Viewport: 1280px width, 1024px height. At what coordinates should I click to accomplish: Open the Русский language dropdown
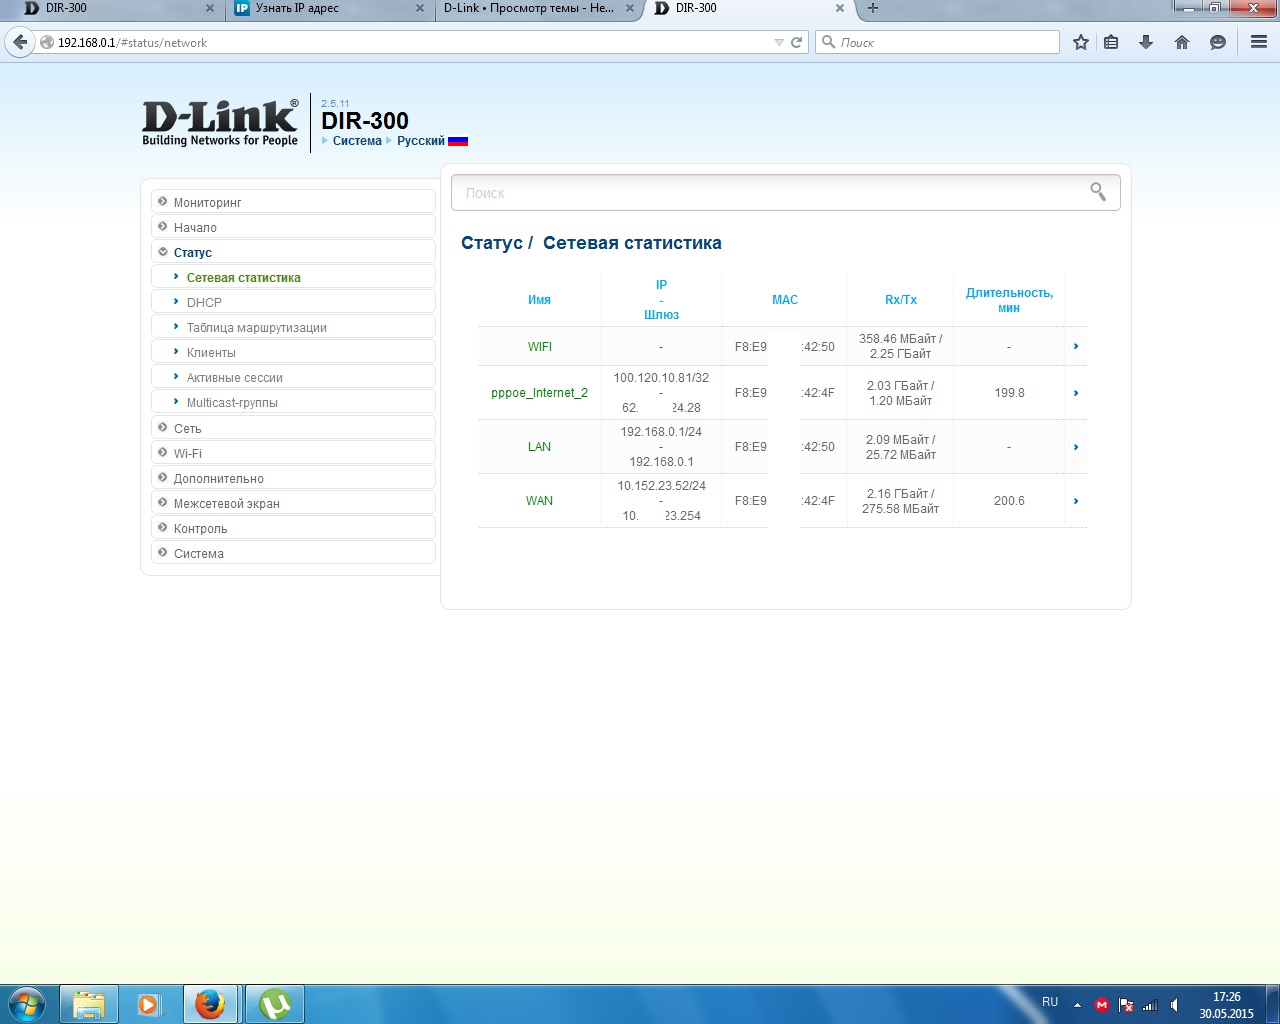tap(420, 141)
